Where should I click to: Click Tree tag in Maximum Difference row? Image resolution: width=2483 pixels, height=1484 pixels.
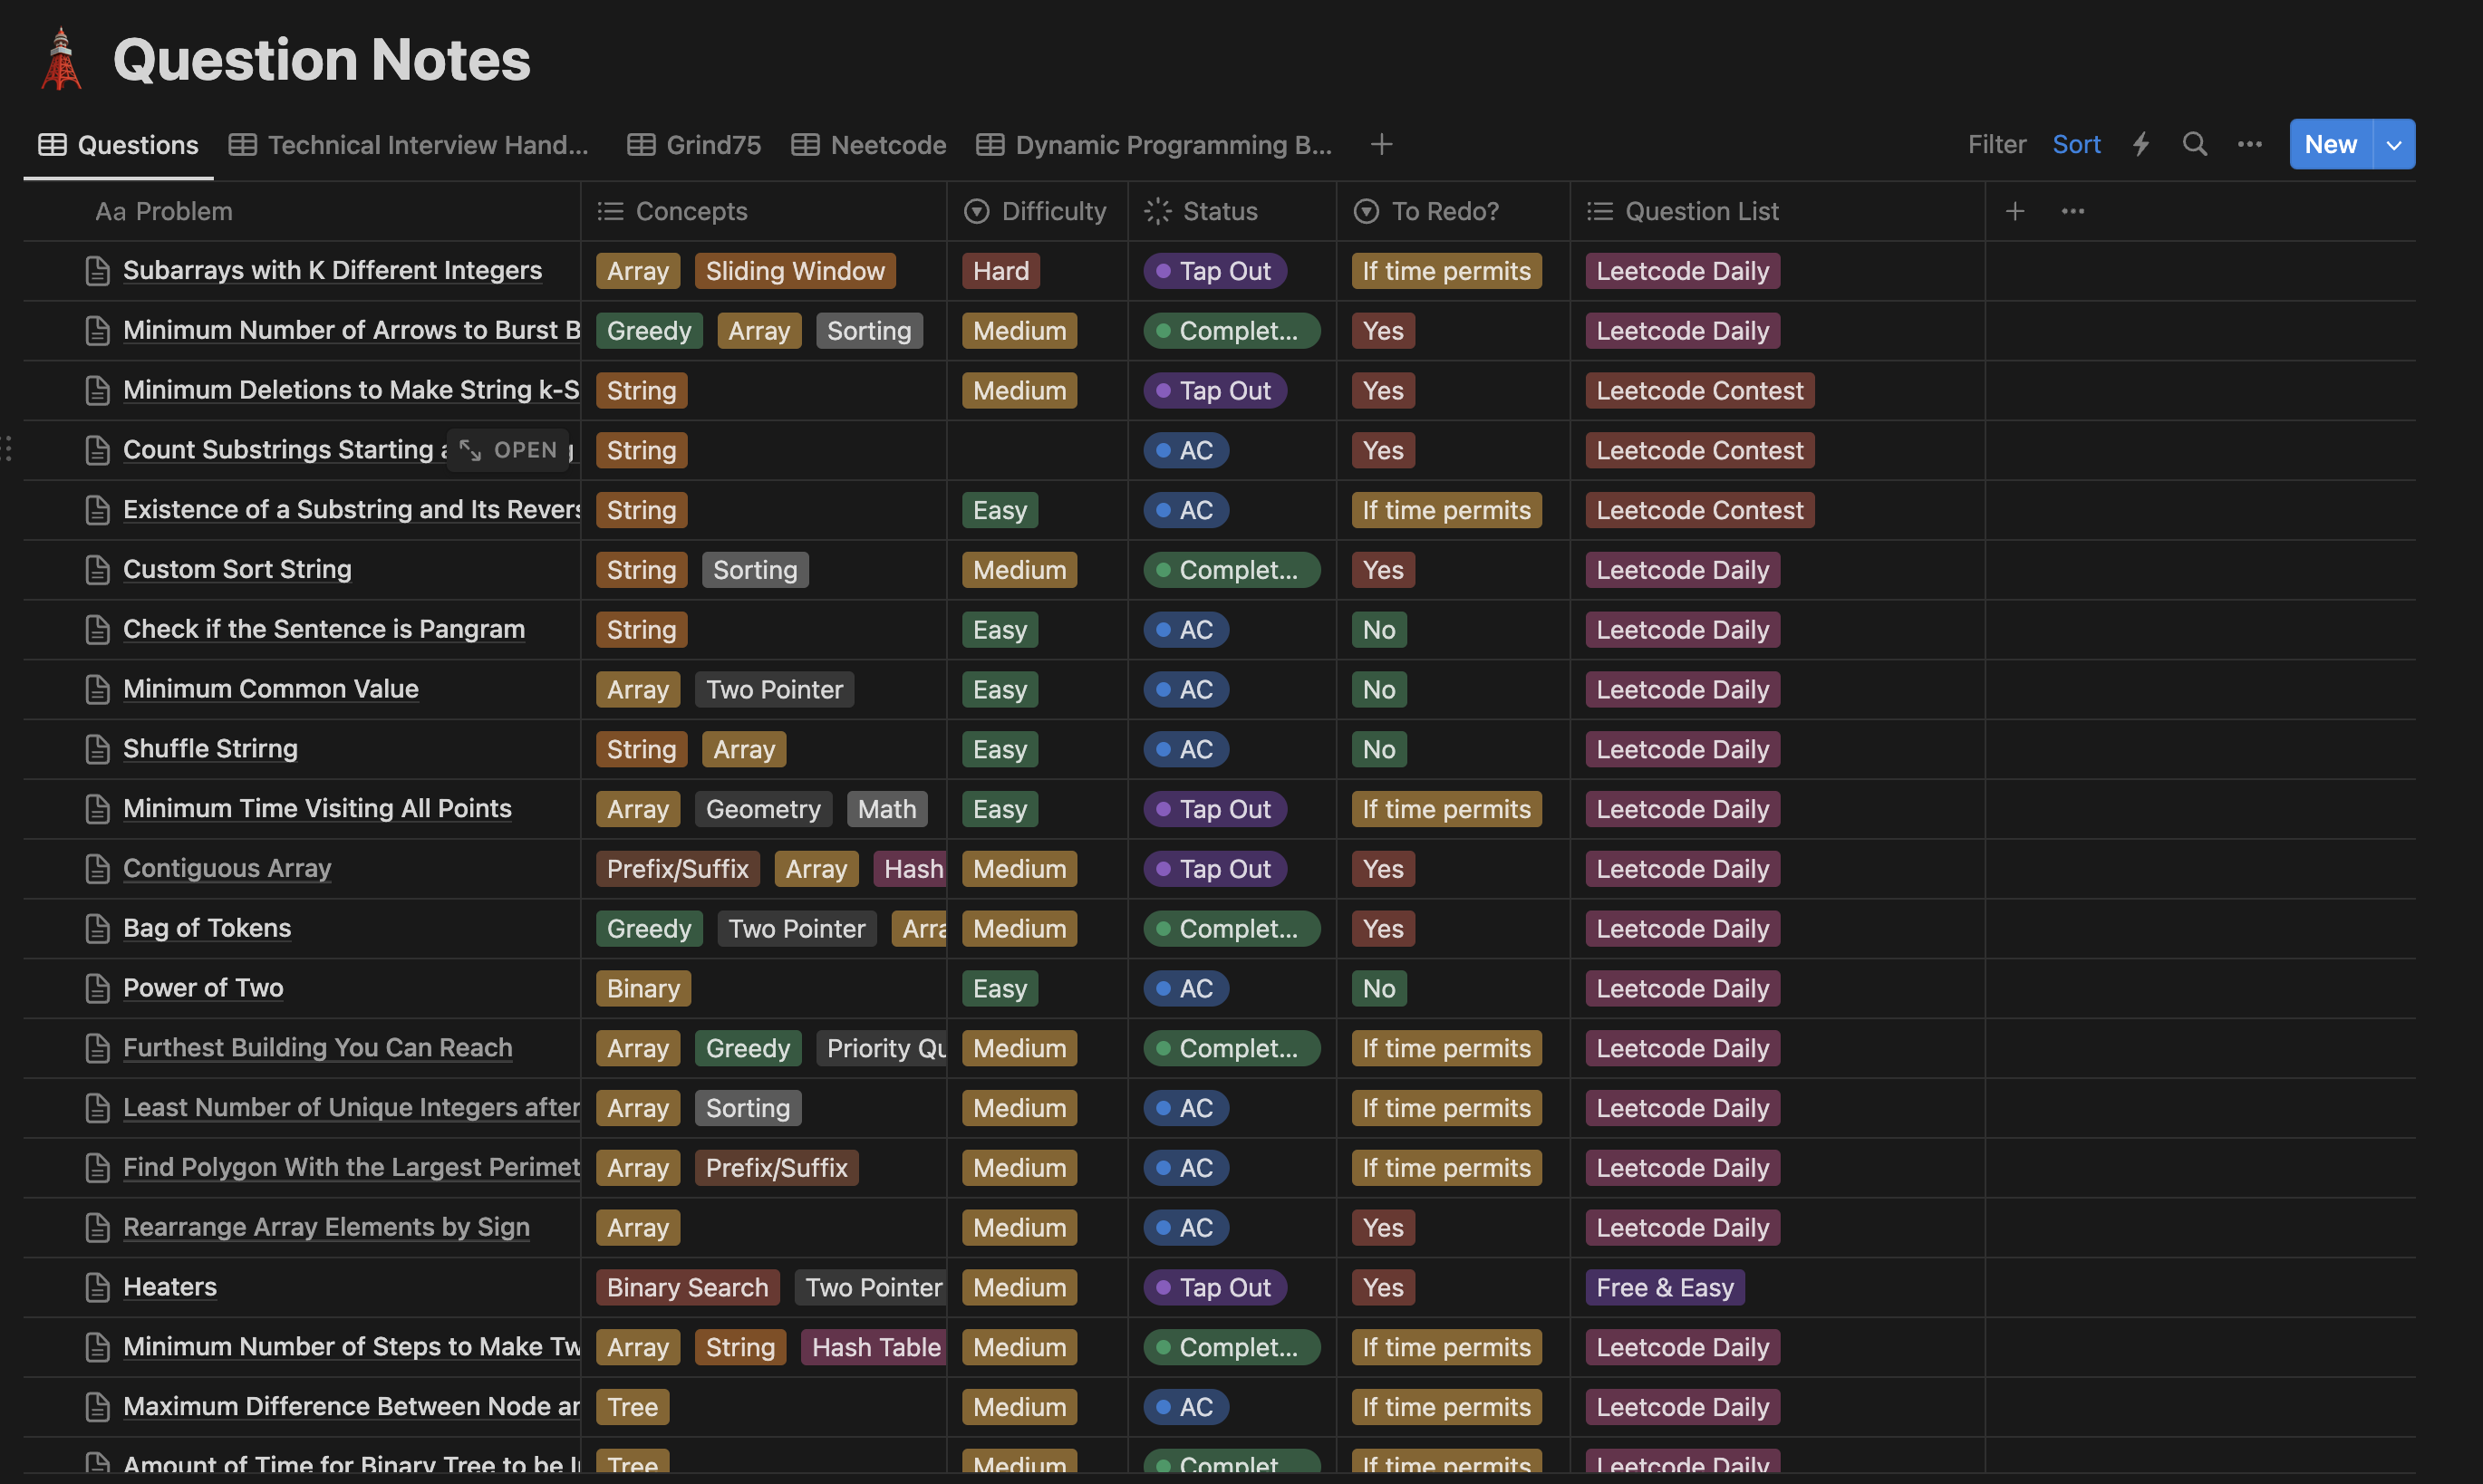[632, 1407]
